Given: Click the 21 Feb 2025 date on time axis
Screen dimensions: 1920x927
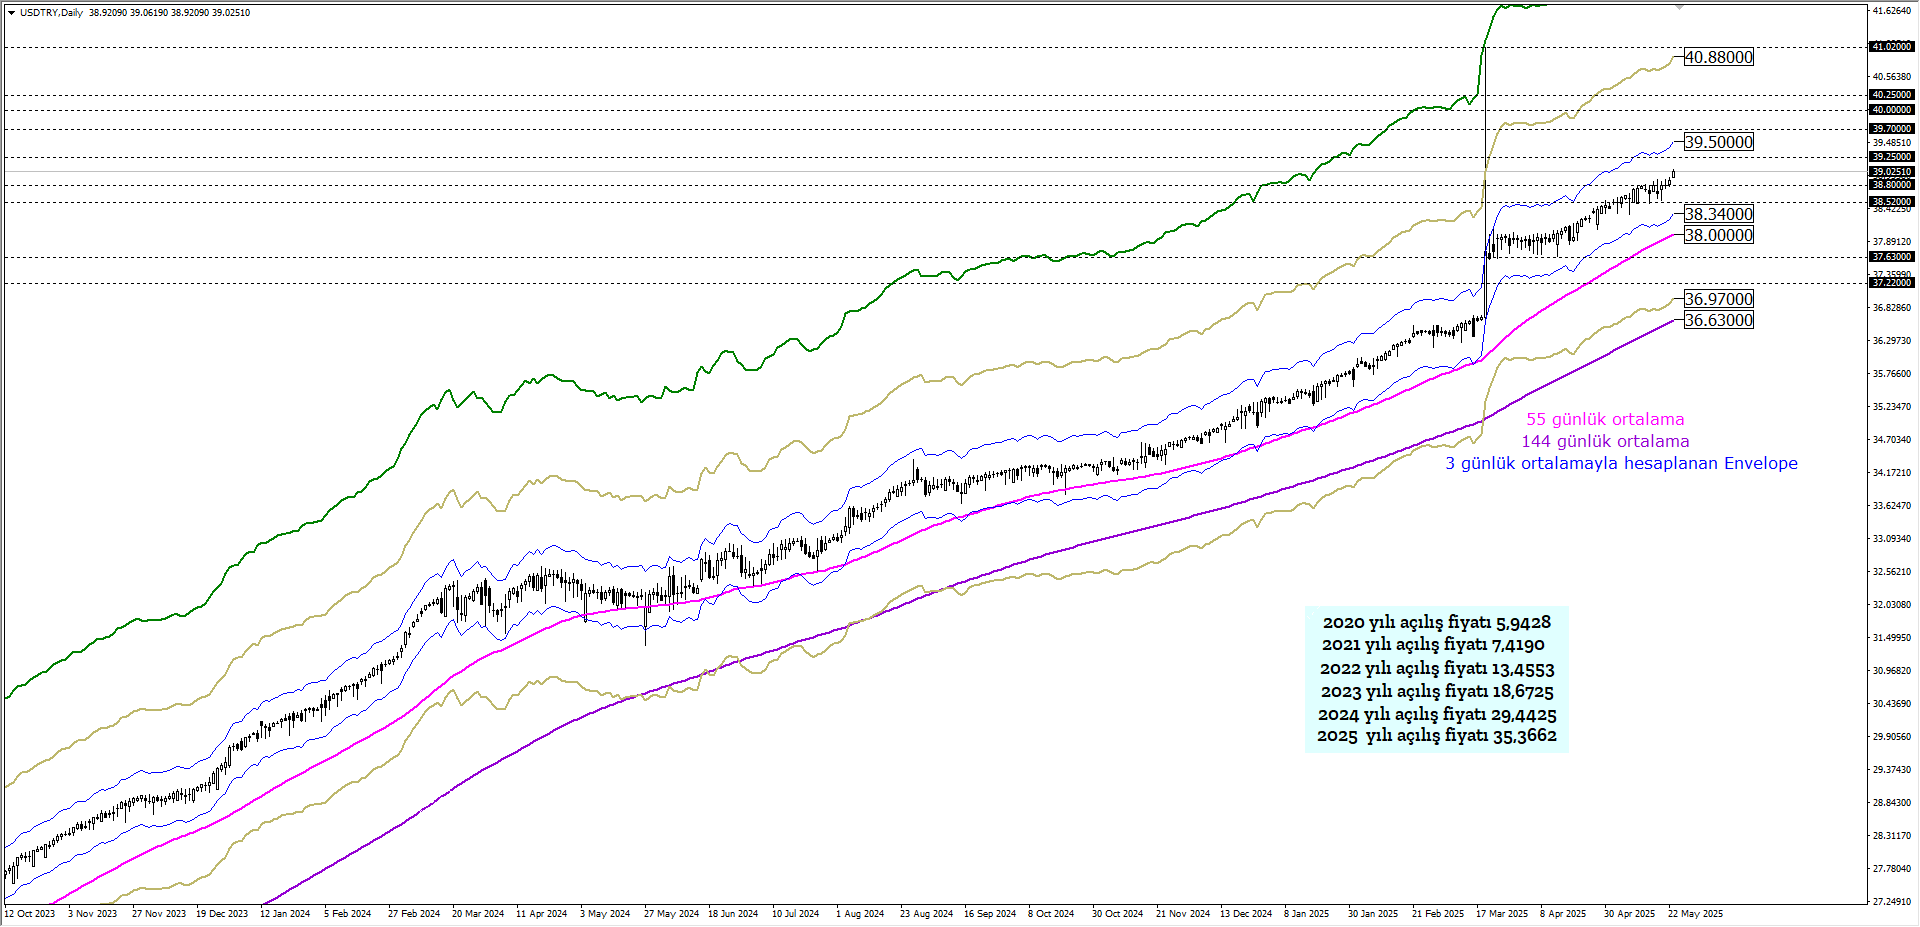Looking at the screenshot, I should click(1438, 914).
